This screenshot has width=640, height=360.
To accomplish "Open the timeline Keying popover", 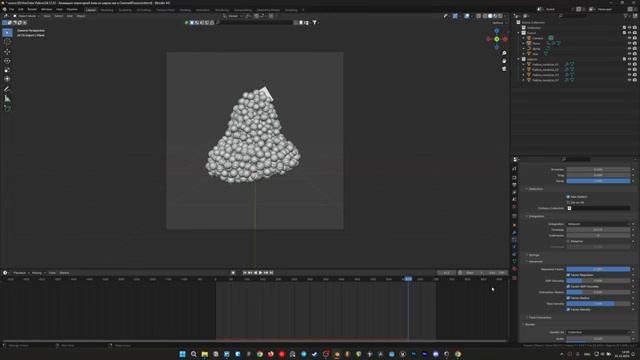I will 37,273.
